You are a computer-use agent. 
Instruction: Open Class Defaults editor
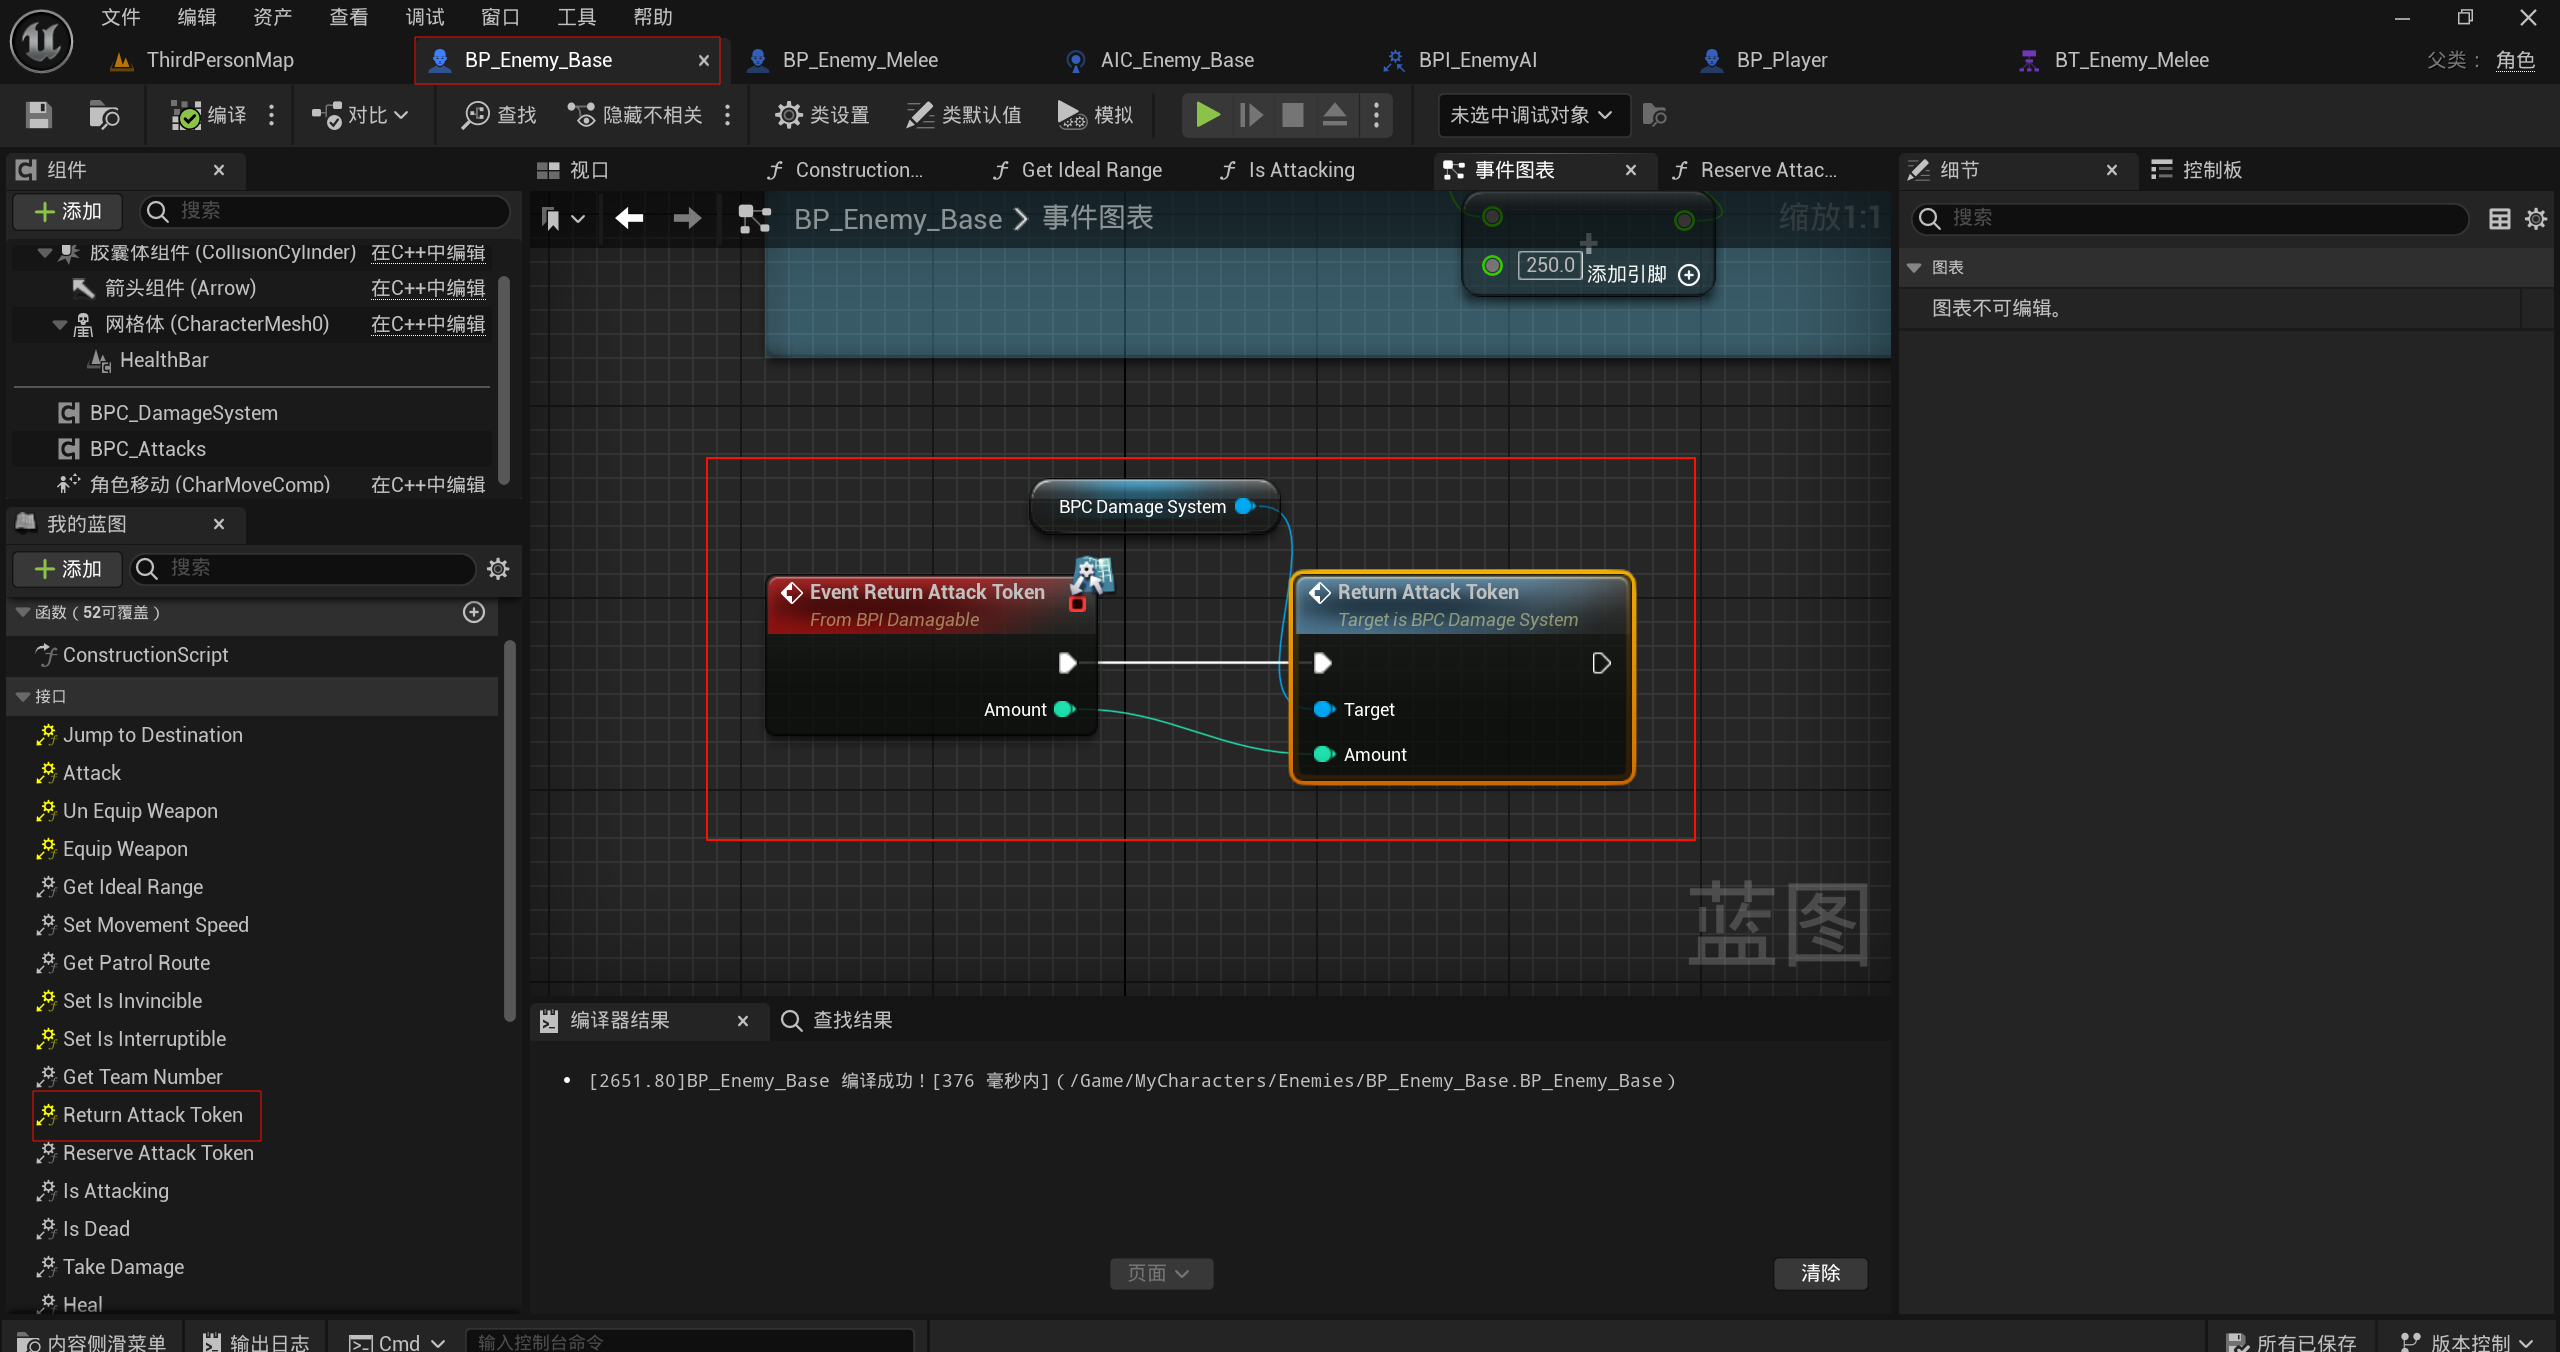963,115
